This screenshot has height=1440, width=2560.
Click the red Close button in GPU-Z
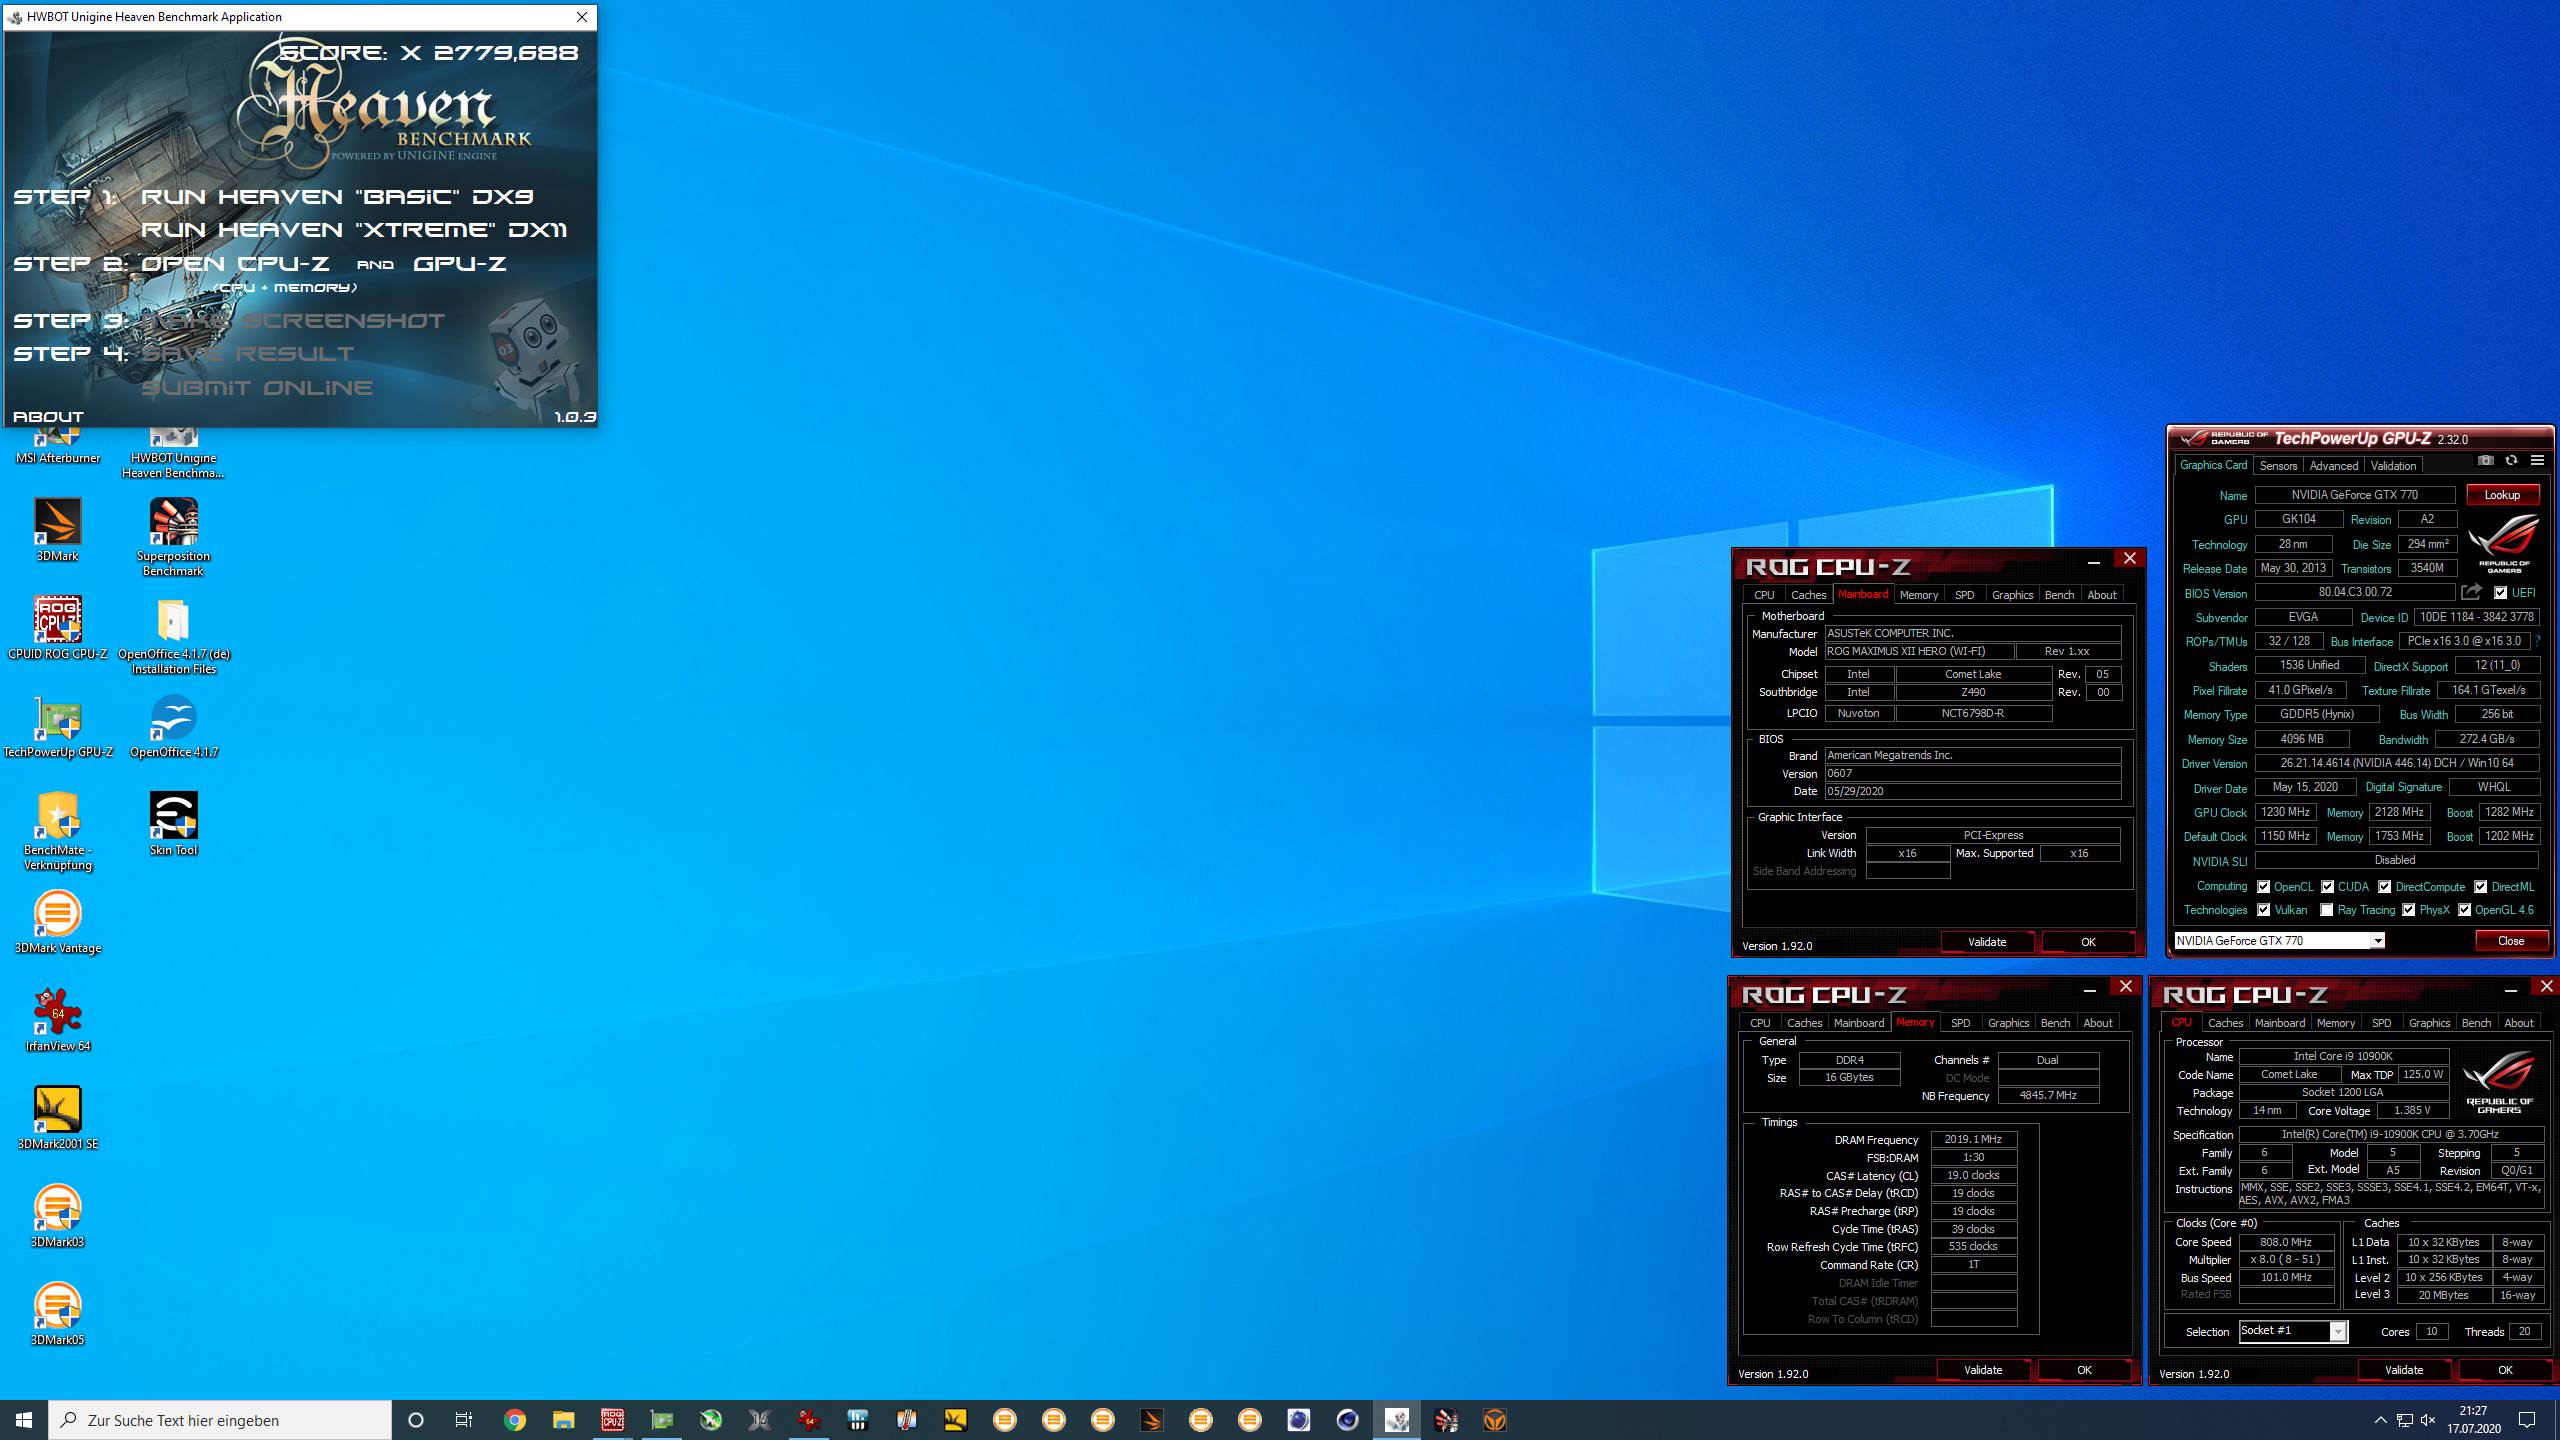[2511, 941]
